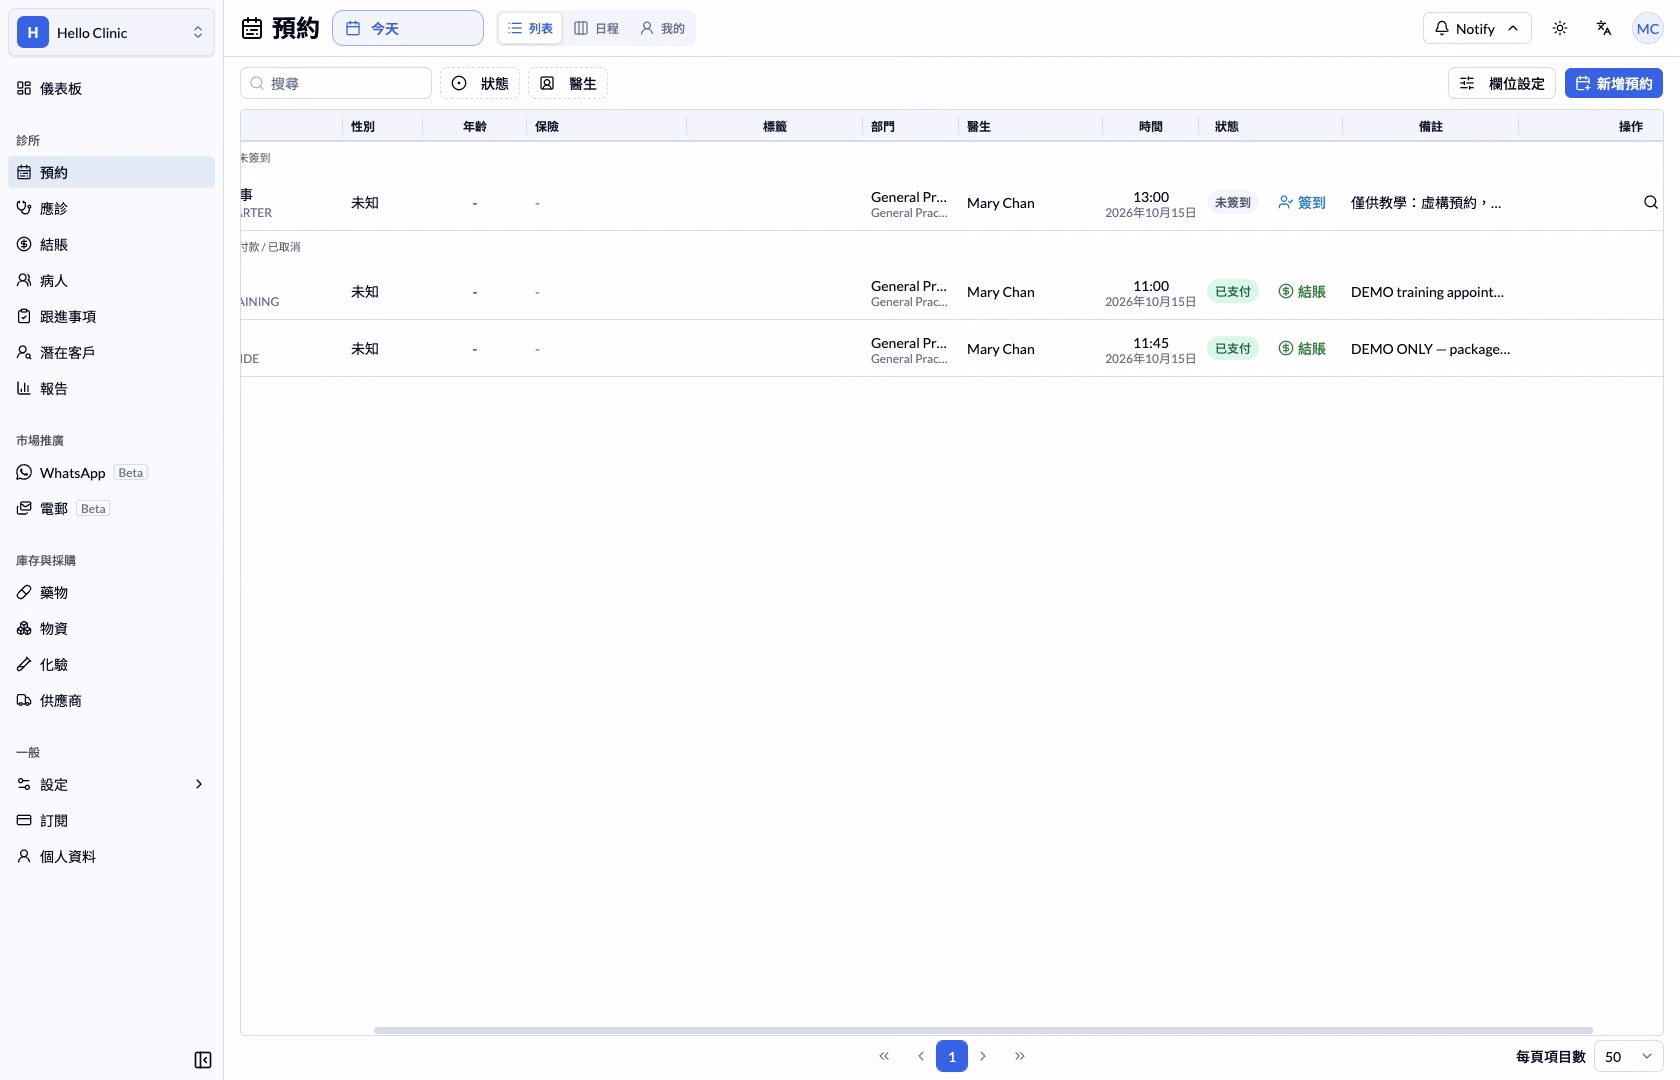Open 物資 supplies page
Image resolution: width=1680 pixels, height=1080 pixels.
coord(111,628)
